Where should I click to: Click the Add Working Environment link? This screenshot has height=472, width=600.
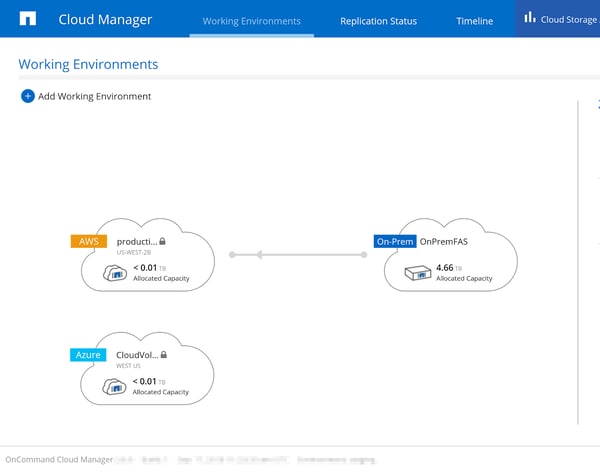pyautogui.click(x=94, y=96)
